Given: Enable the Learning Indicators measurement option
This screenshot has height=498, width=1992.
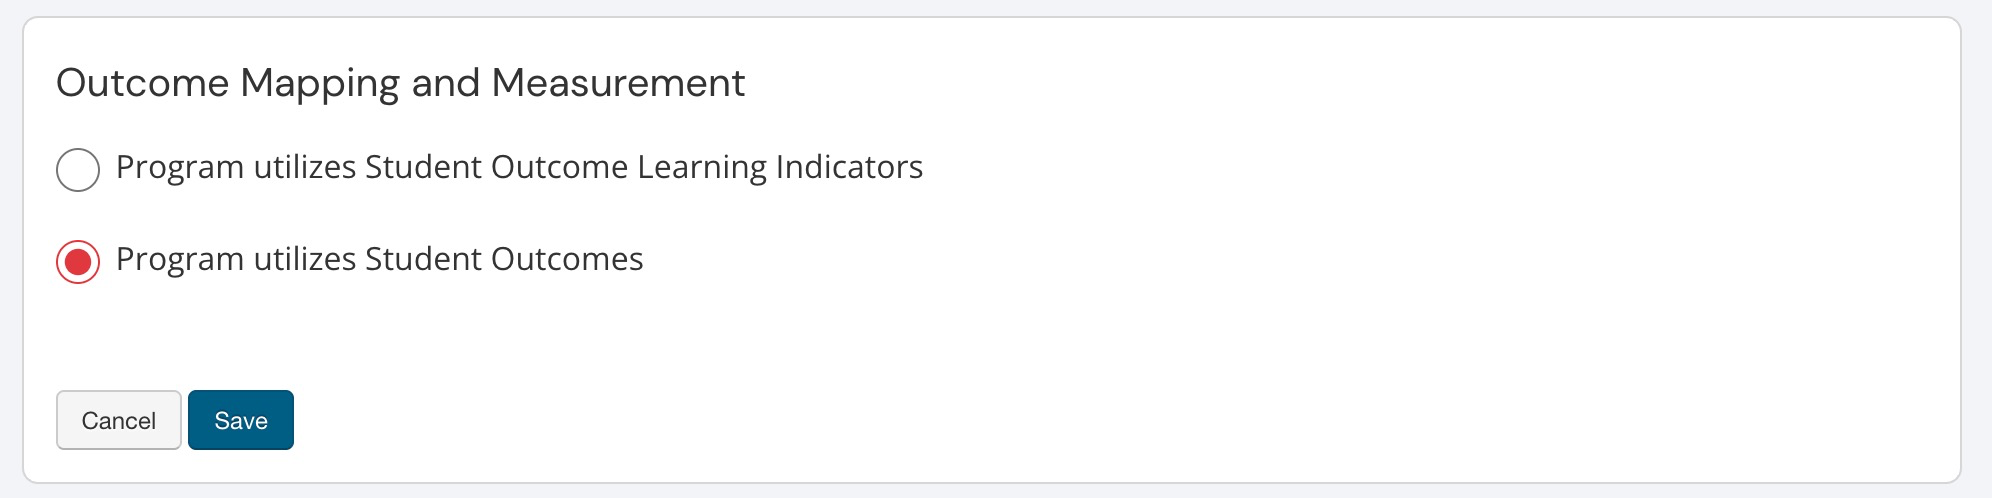Looking at the screenshot, I should [x=78, y=169].
